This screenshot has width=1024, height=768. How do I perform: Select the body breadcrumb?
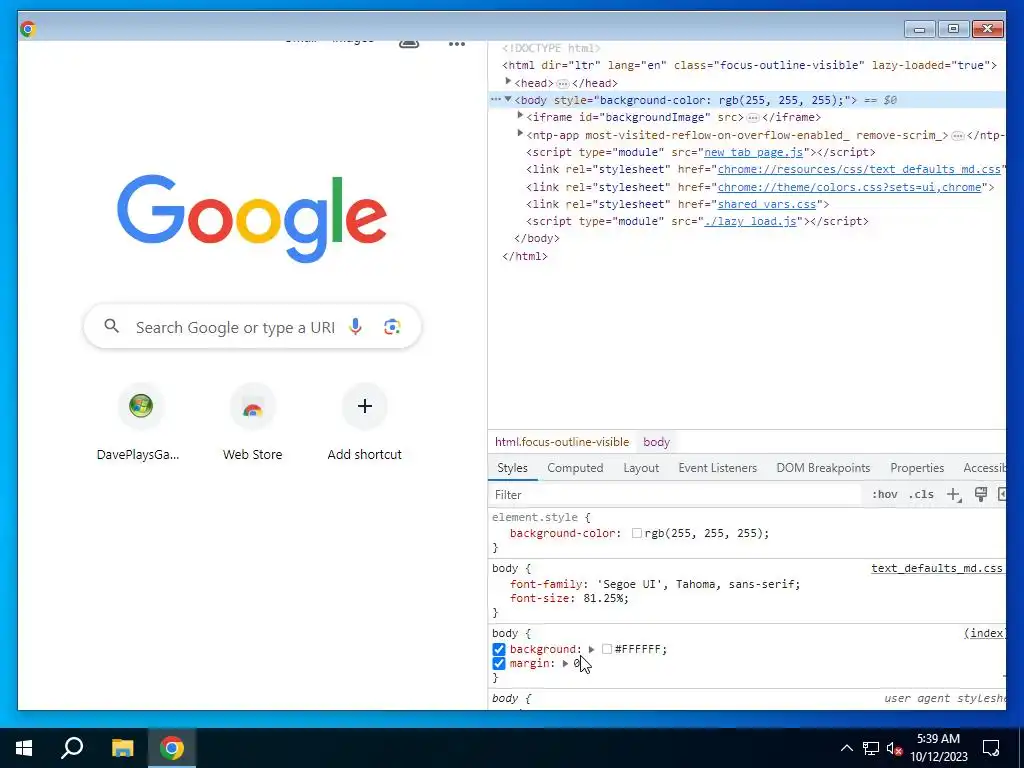click(656, 442)
